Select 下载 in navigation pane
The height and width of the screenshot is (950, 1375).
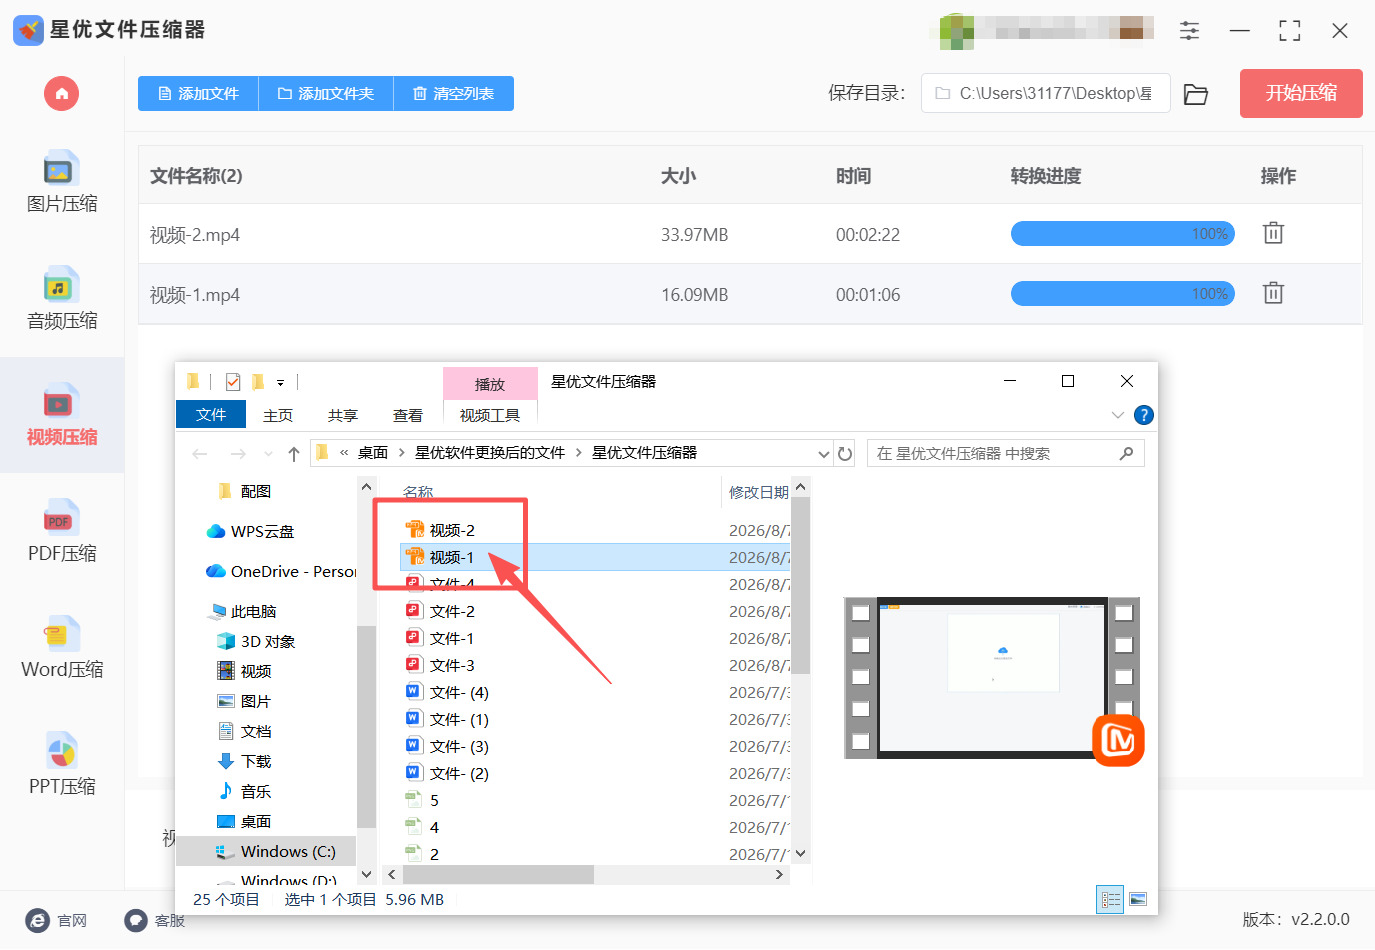pyautogui.click(x=245, y=761)
